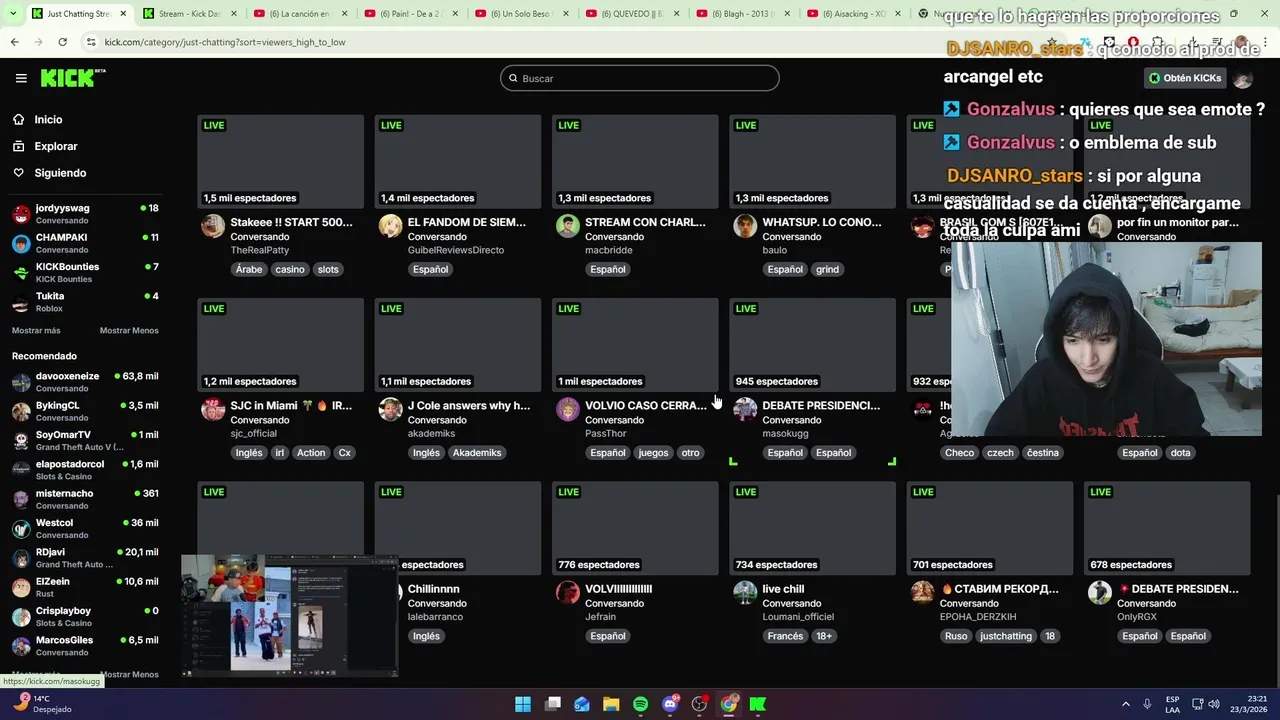Open the live chill stream thumbnail
The image size is (1280, 720).
click(812, 528)
